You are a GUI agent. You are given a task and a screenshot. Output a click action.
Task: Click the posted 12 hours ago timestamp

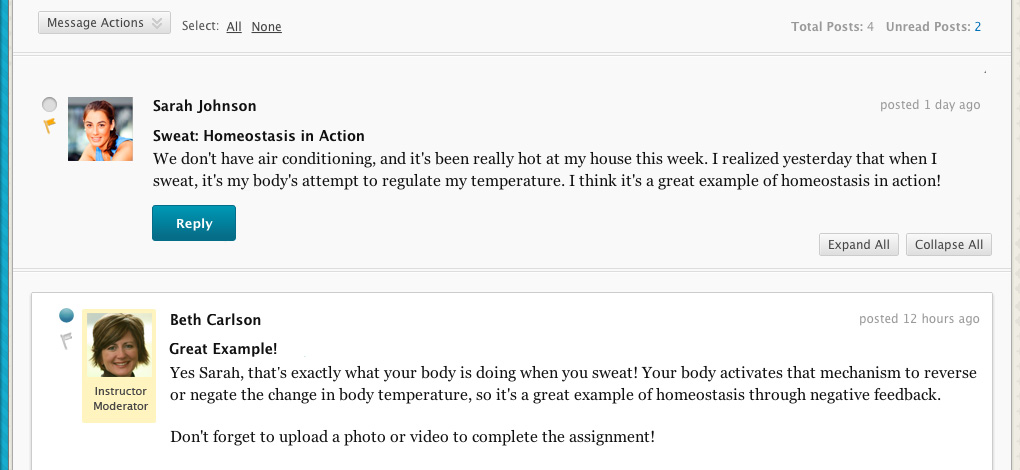919,319
